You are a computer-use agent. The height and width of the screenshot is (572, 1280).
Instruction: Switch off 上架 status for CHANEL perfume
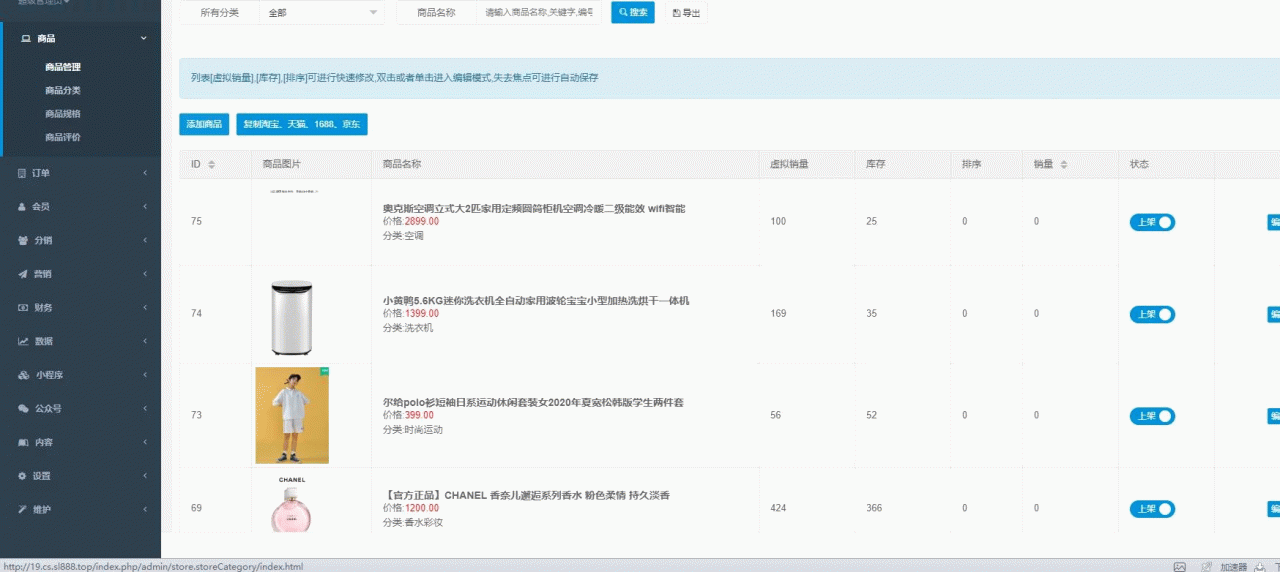click(1152, 509)
